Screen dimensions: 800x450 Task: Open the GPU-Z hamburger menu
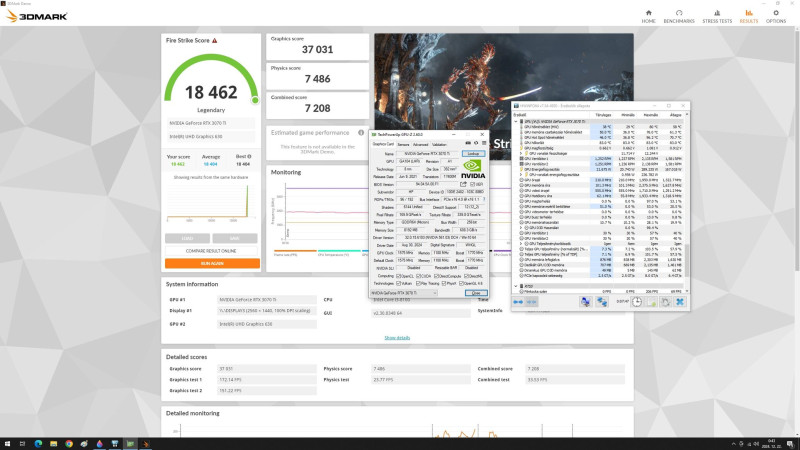484,143
